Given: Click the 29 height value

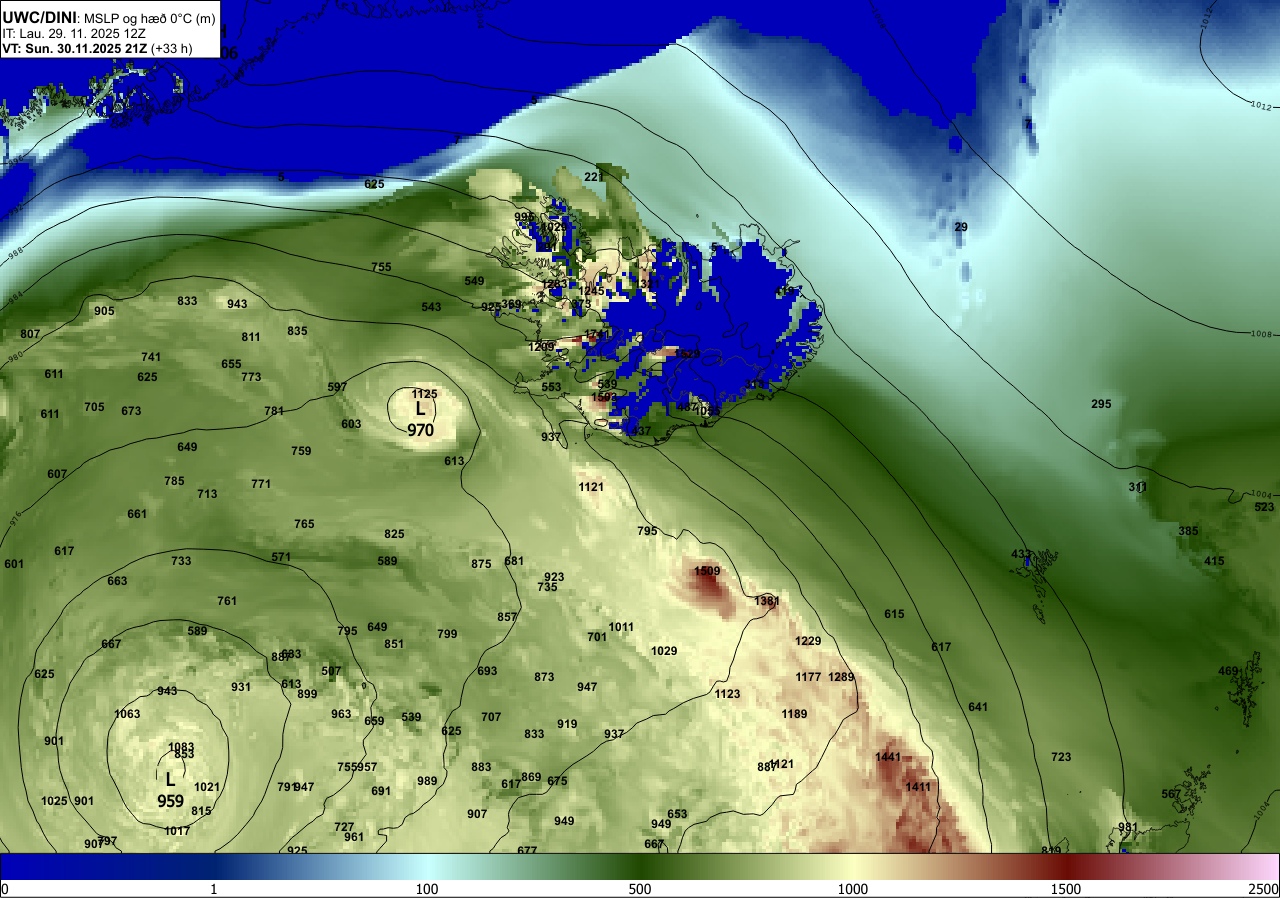Looking at the screenshot, I should (x=961, y=227).
